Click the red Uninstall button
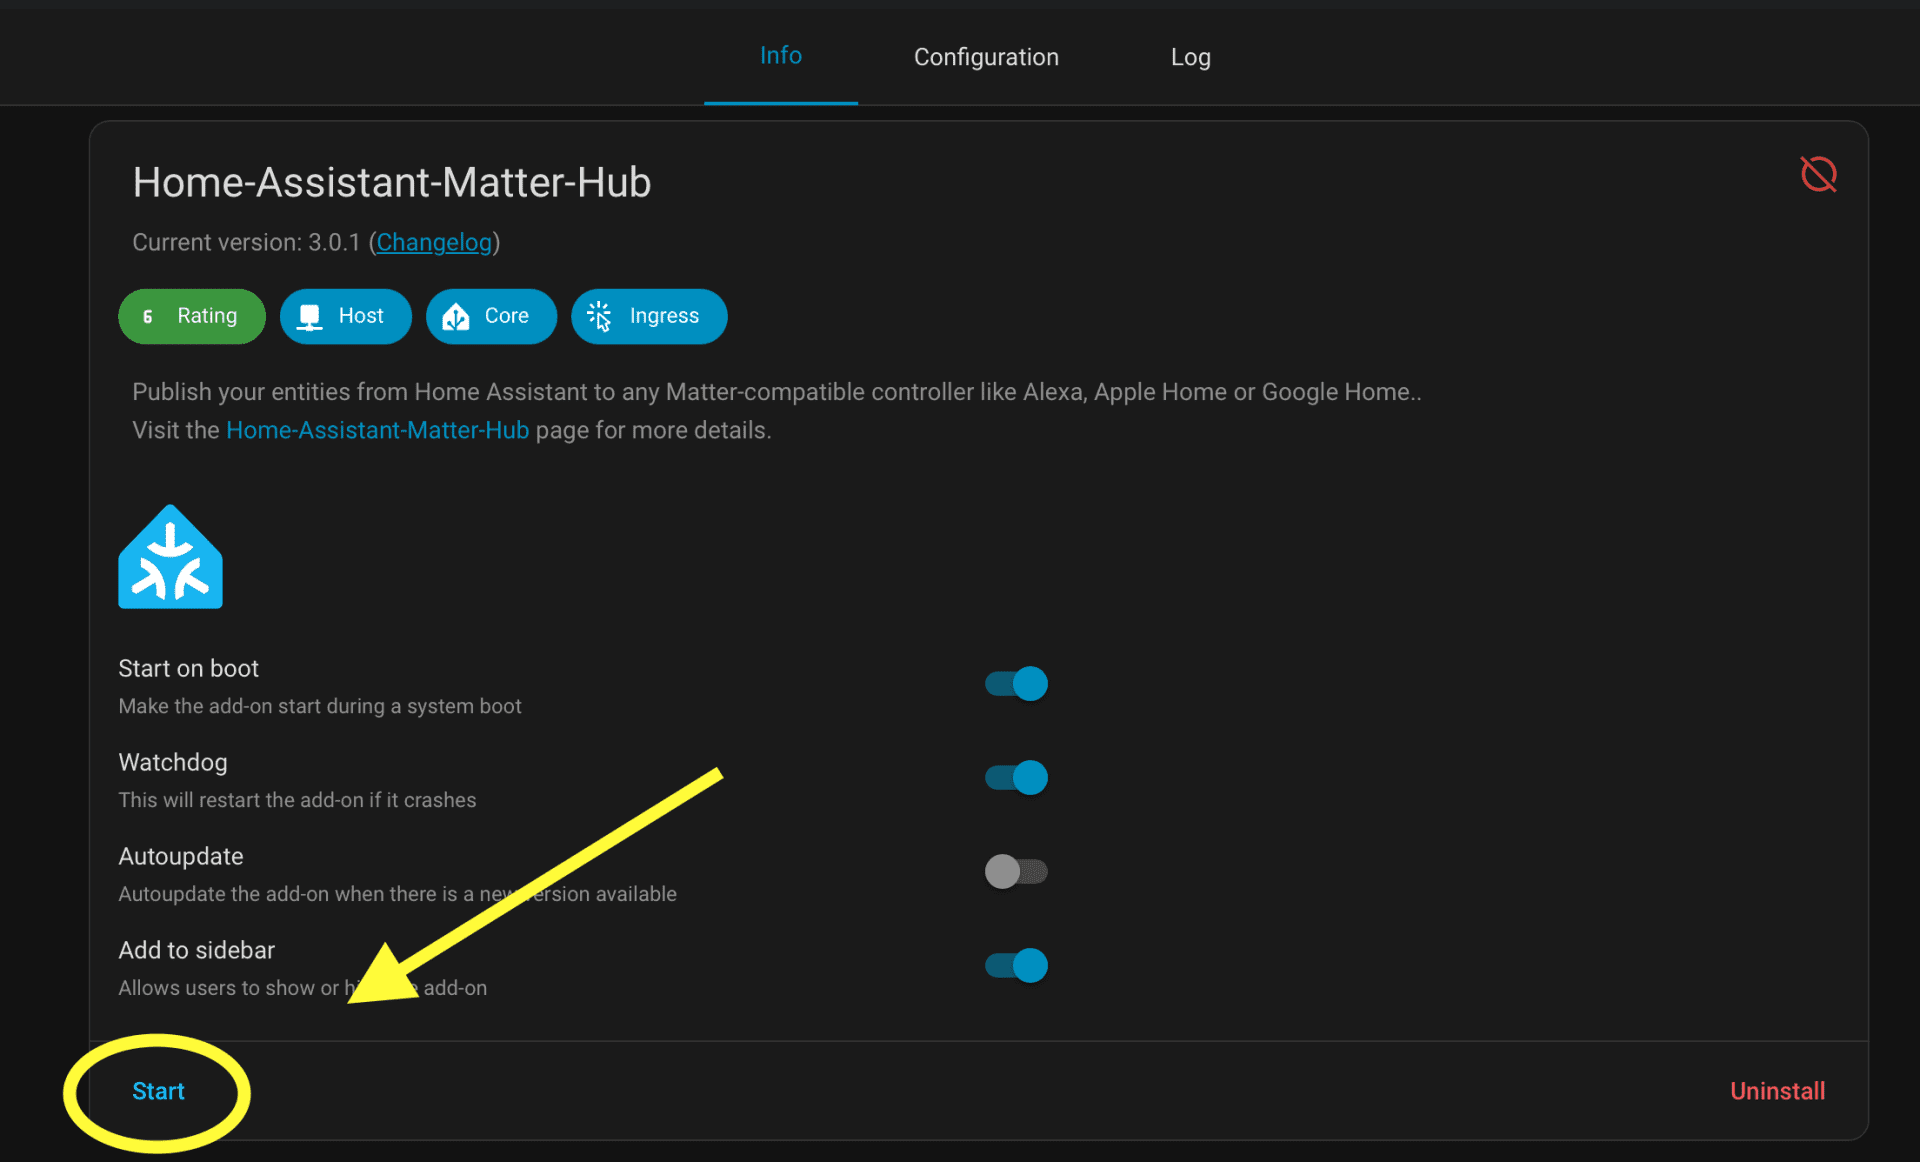1920x1162 pixels. coord(1777,1091)
